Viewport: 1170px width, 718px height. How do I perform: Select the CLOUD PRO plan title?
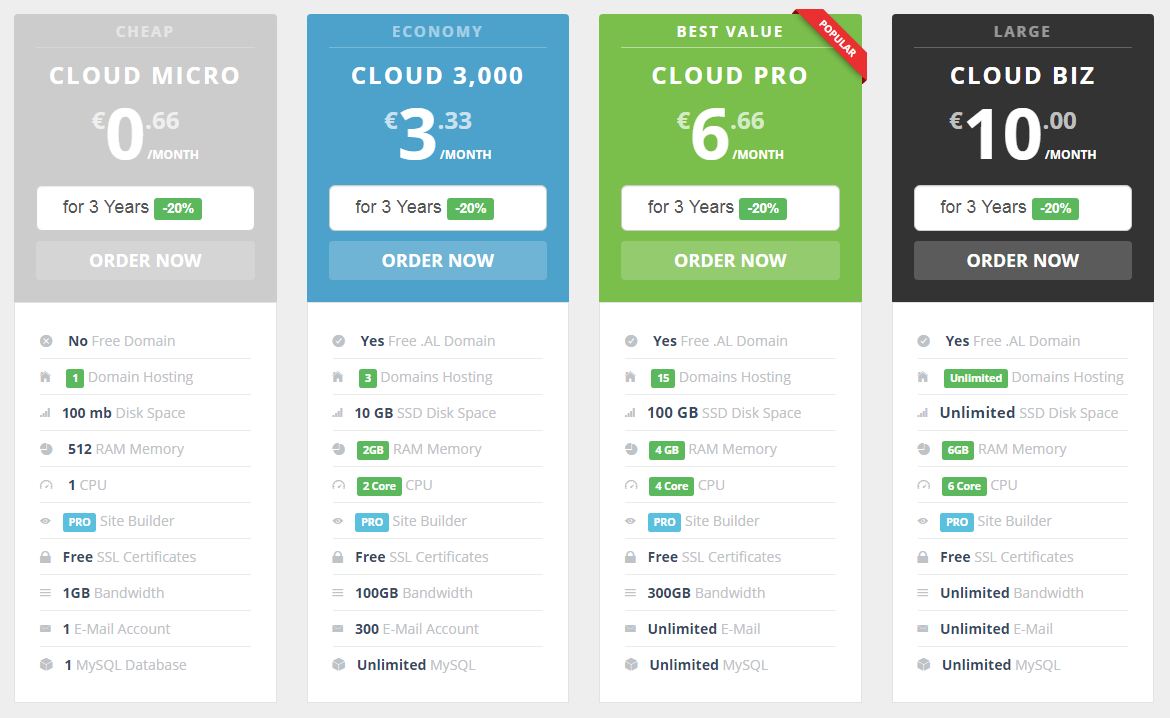[x=730, y=75]
